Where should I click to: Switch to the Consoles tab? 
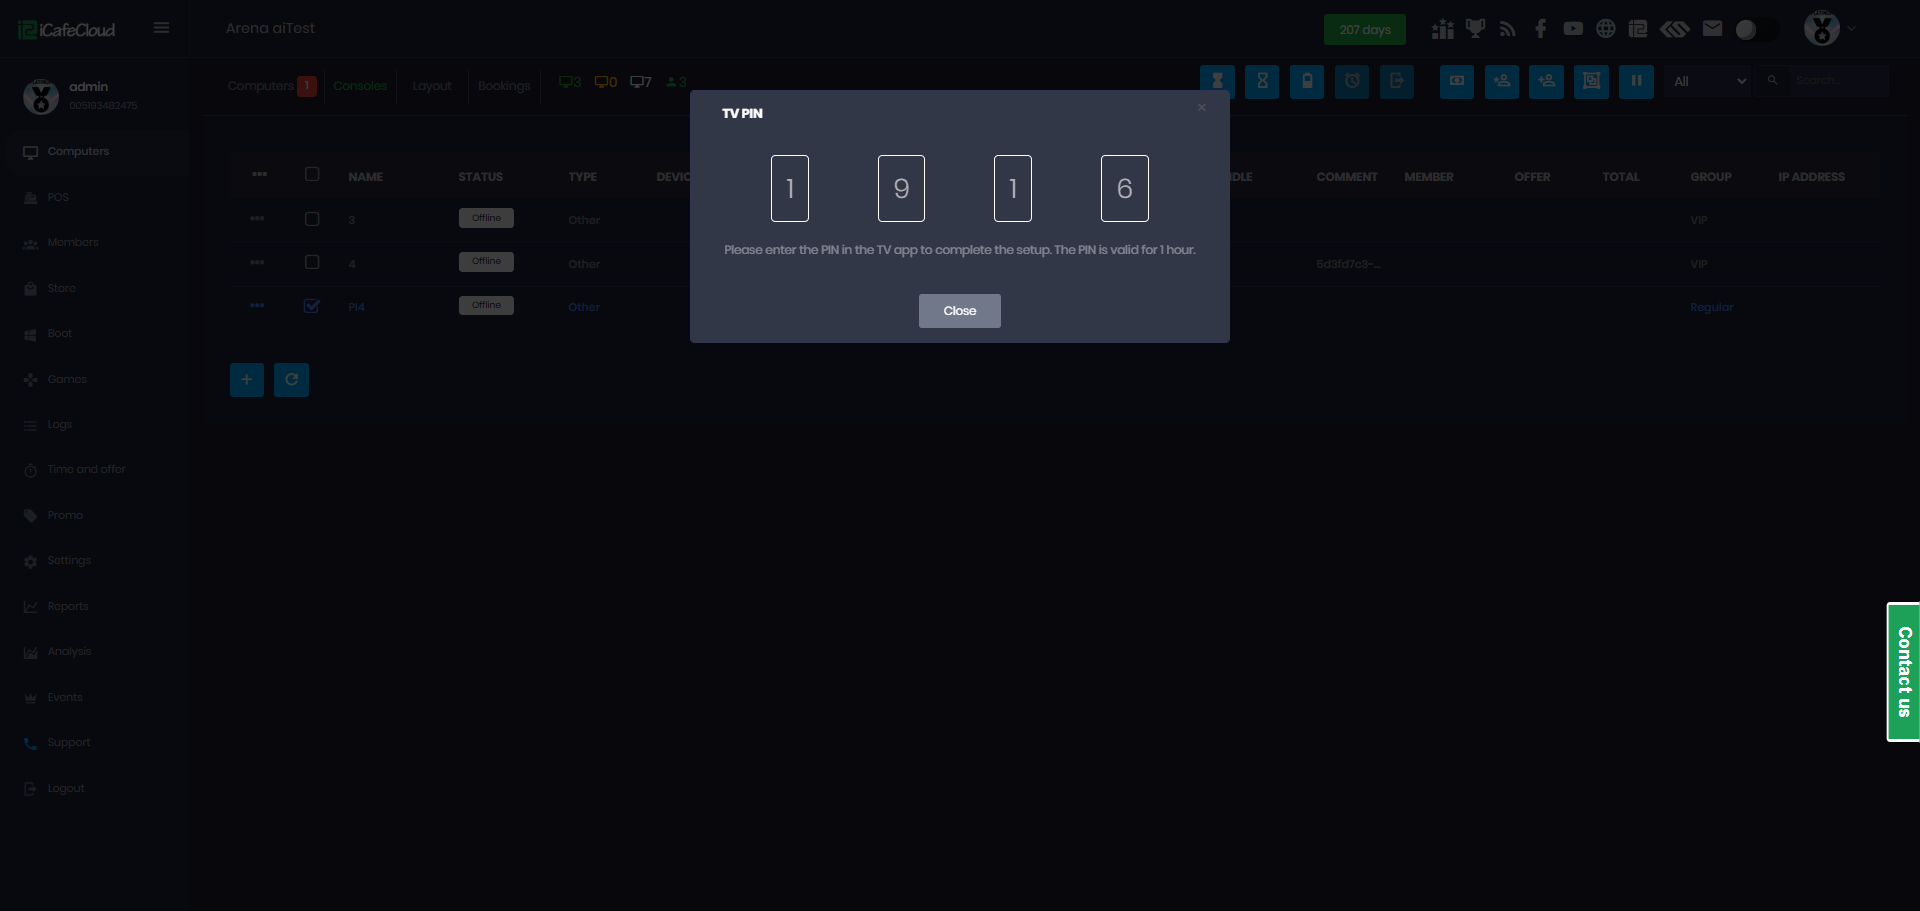[360, 86]
